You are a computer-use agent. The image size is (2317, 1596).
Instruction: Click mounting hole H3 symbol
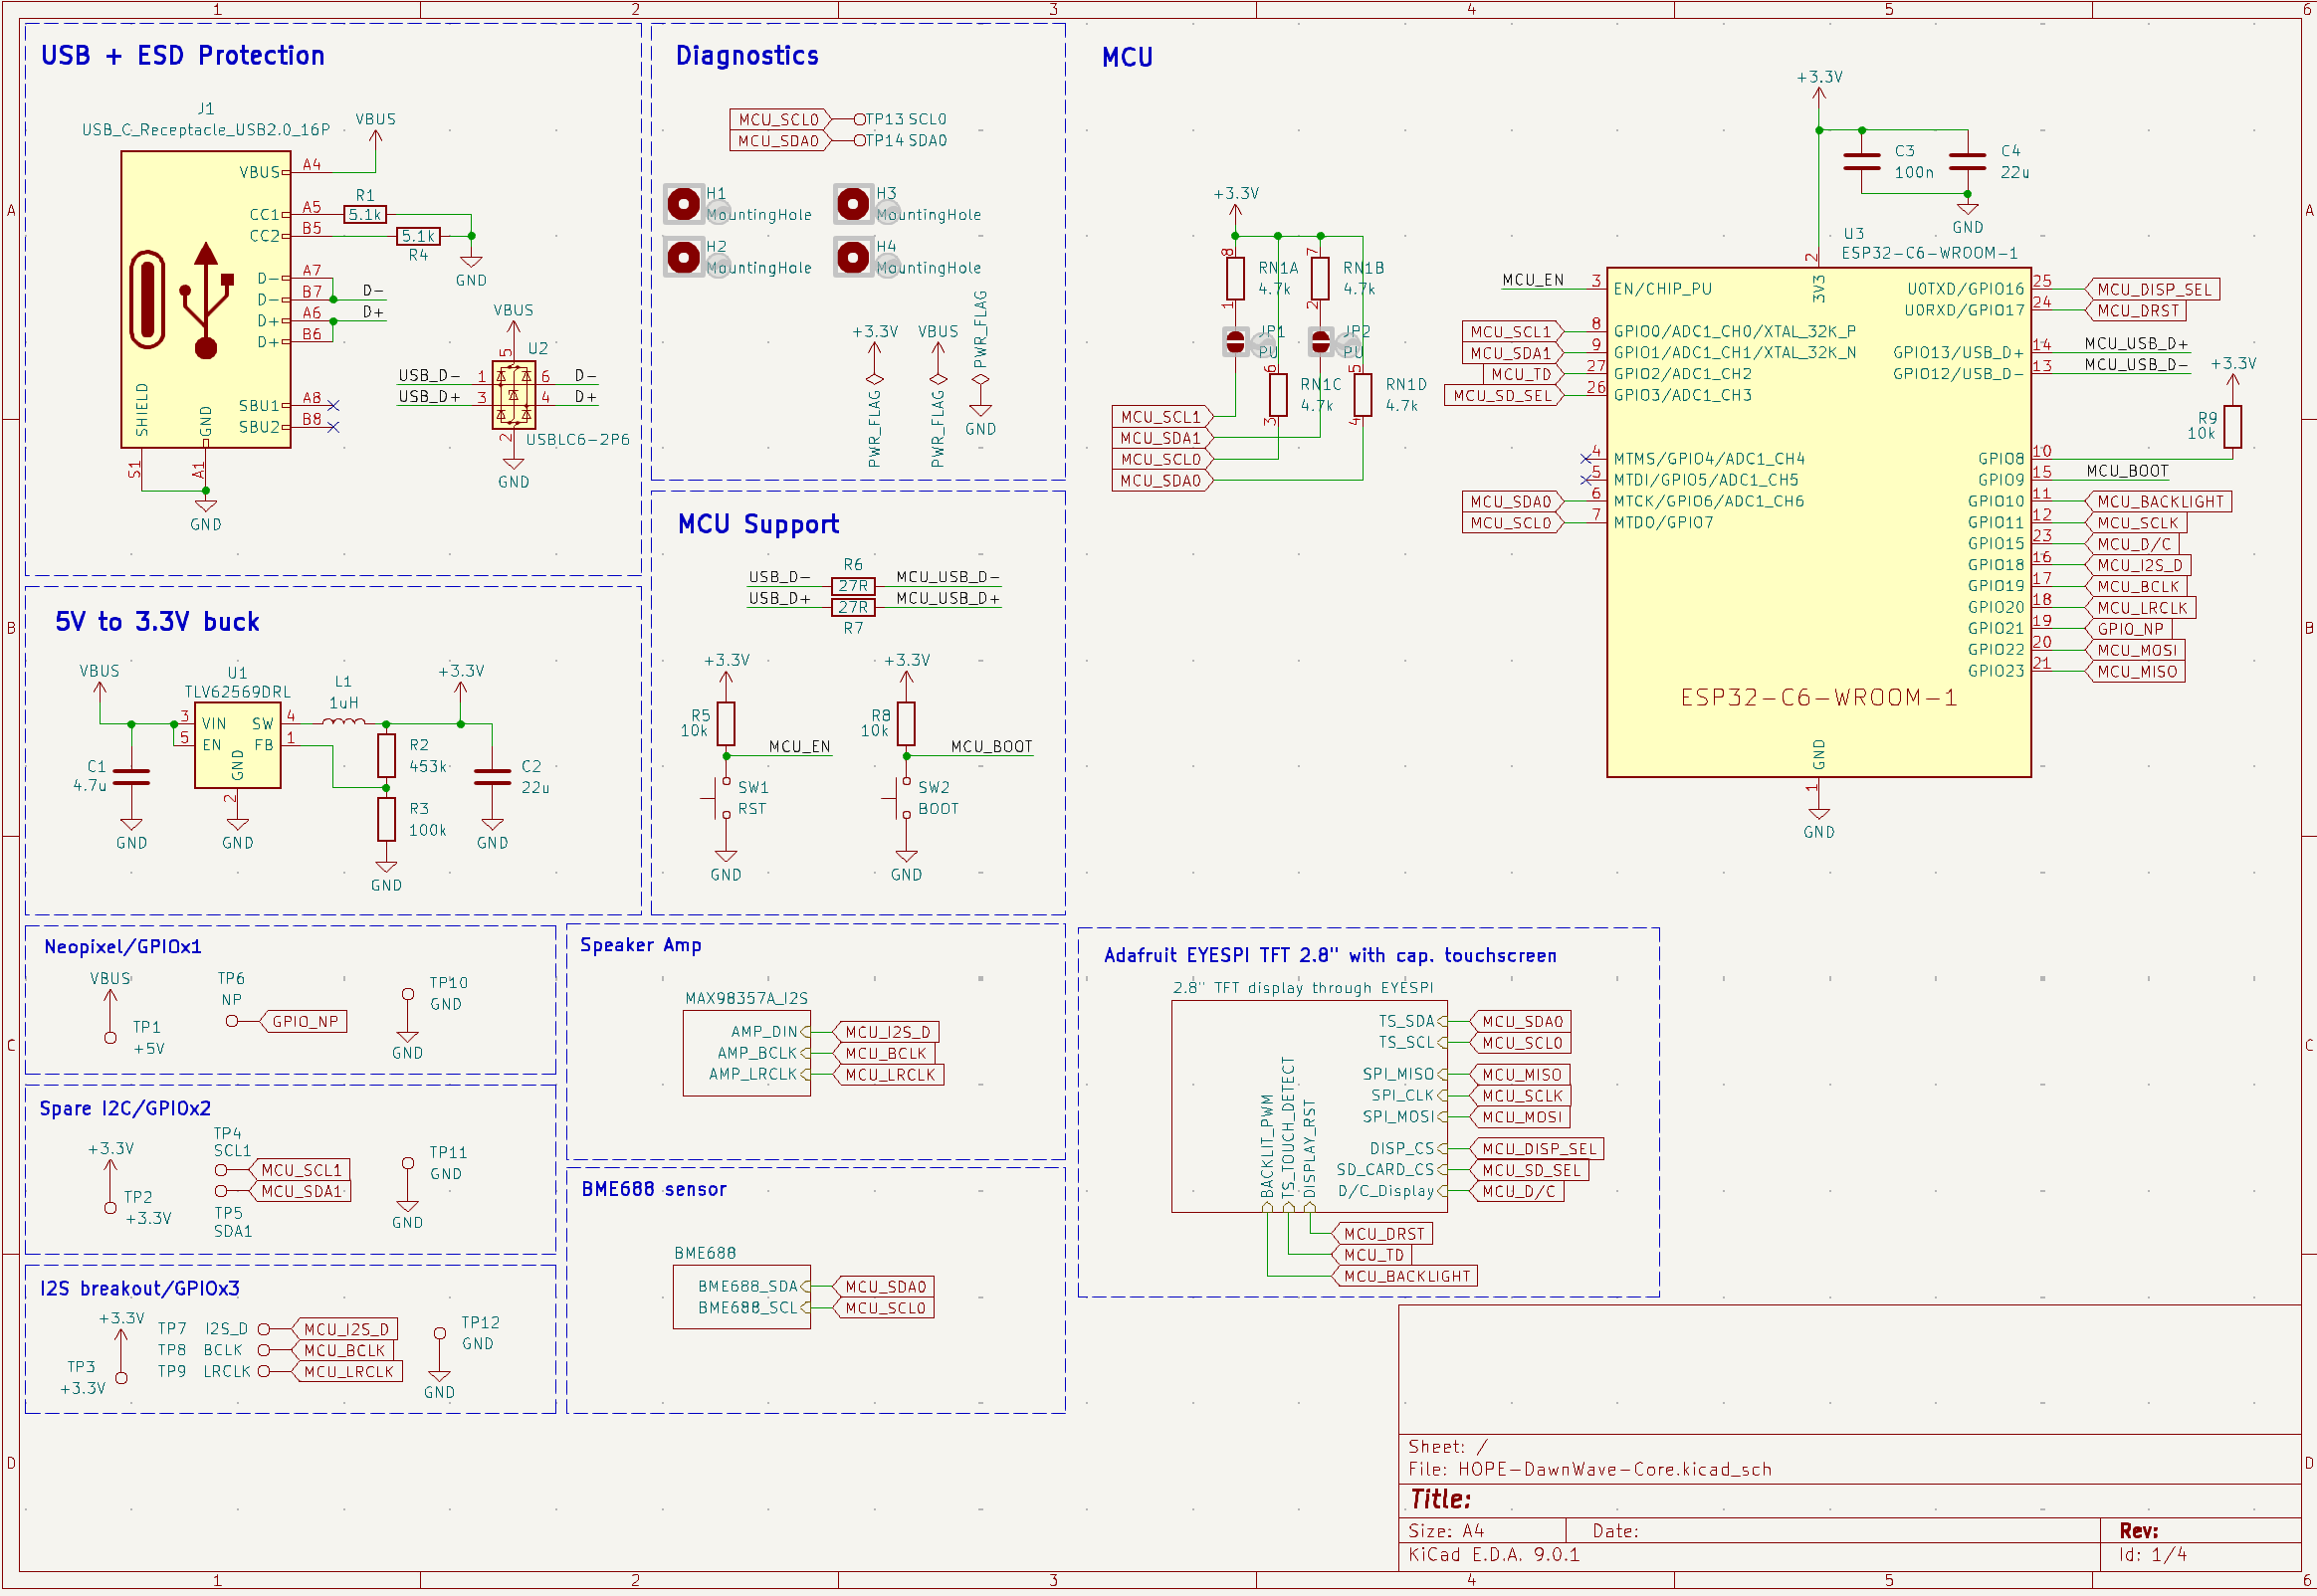pos(853,204)
